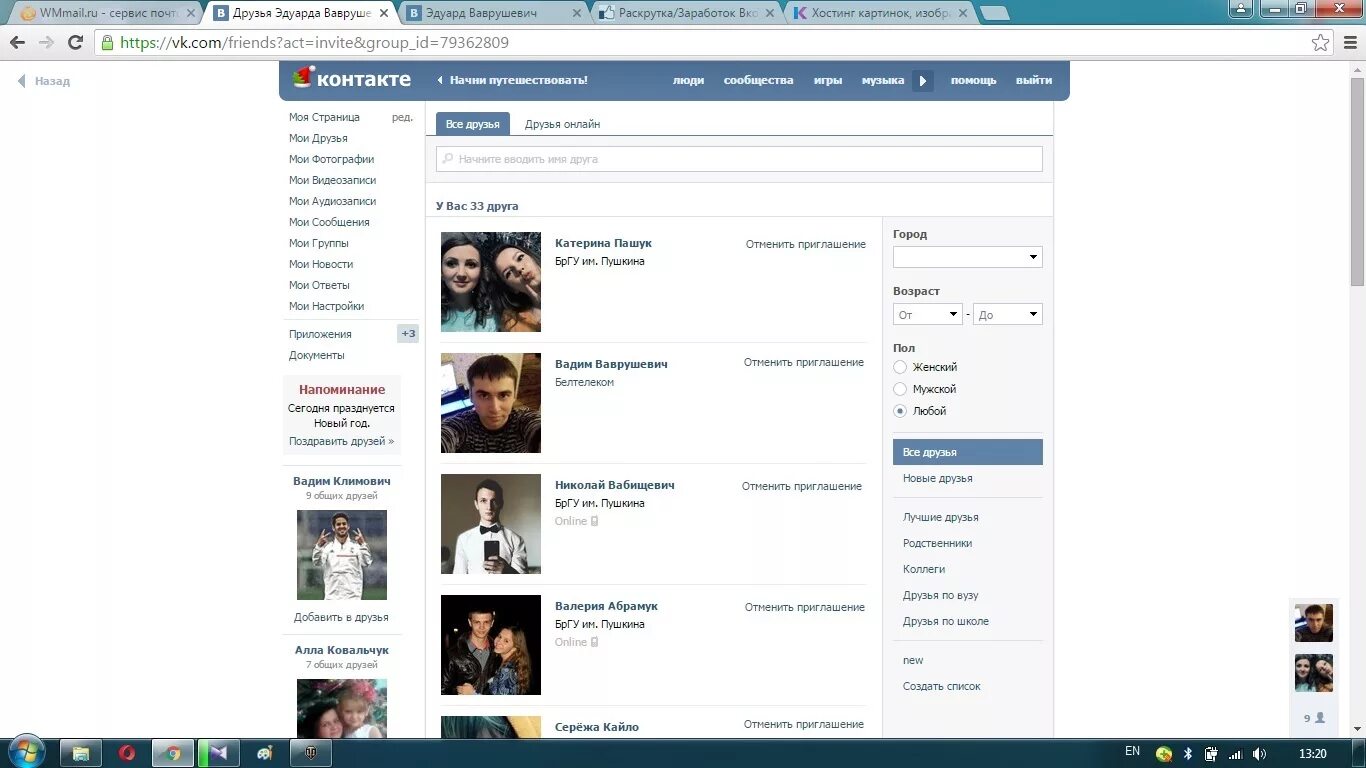Close the Друзья Эдуарда tab

pos(384,14)
